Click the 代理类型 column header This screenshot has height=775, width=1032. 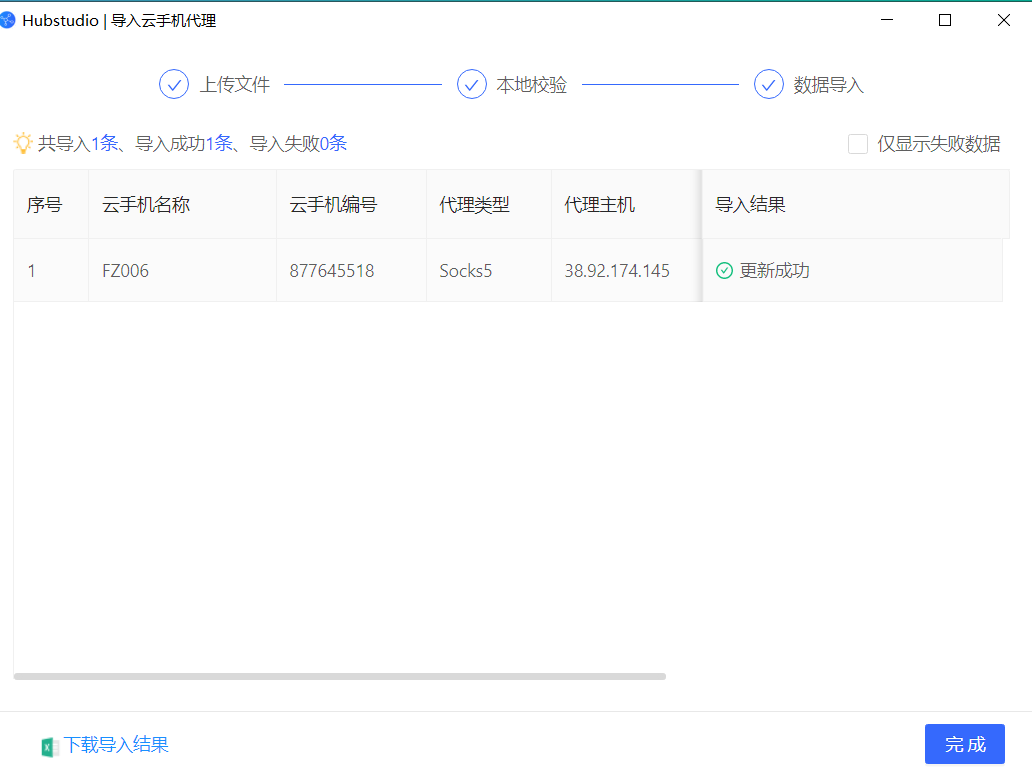[x=474, y=205]
